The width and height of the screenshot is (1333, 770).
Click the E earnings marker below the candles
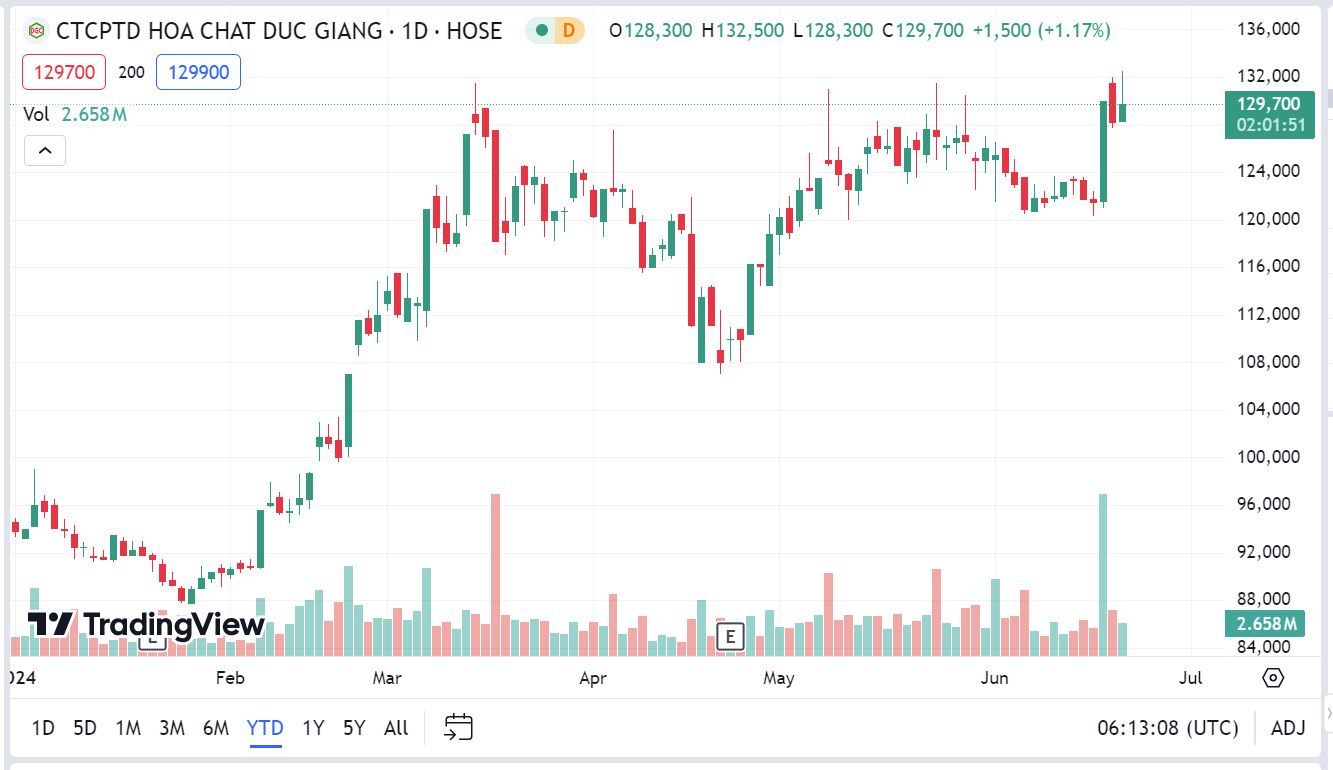click(x=729, y=636)
